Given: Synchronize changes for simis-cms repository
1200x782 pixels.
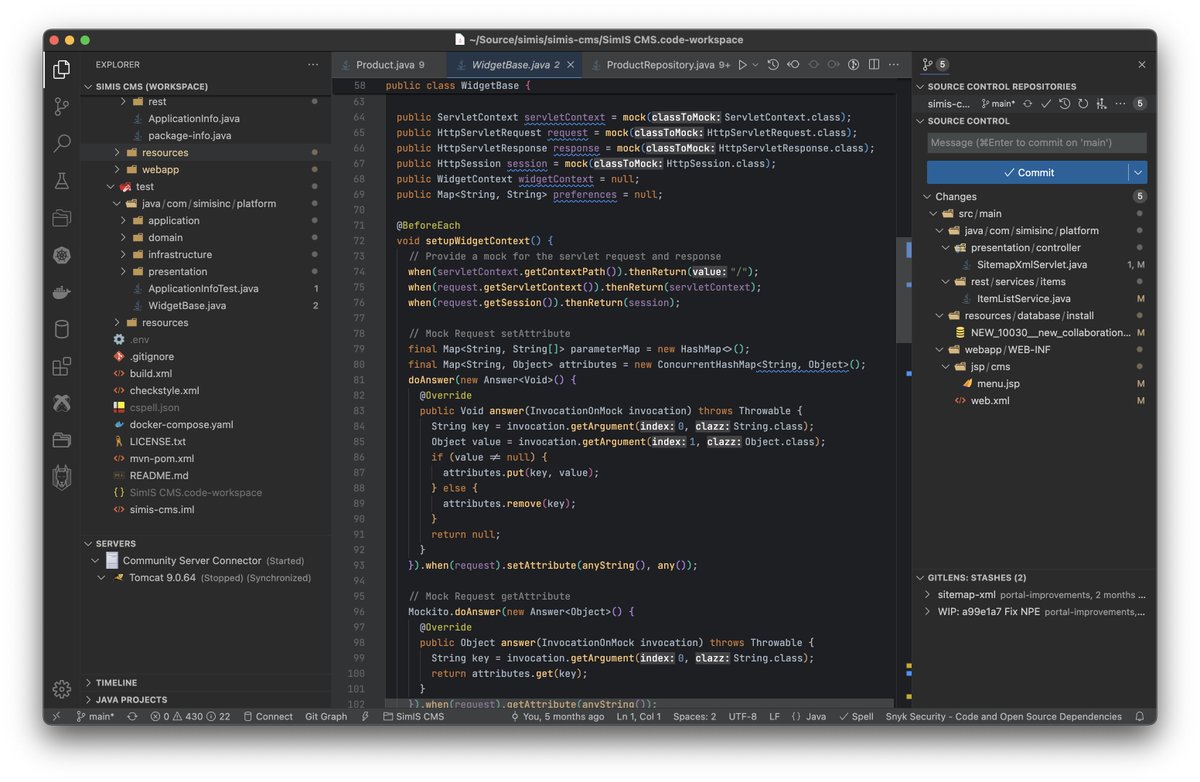Looking at the screenshot, I should tap(1028, 103).
